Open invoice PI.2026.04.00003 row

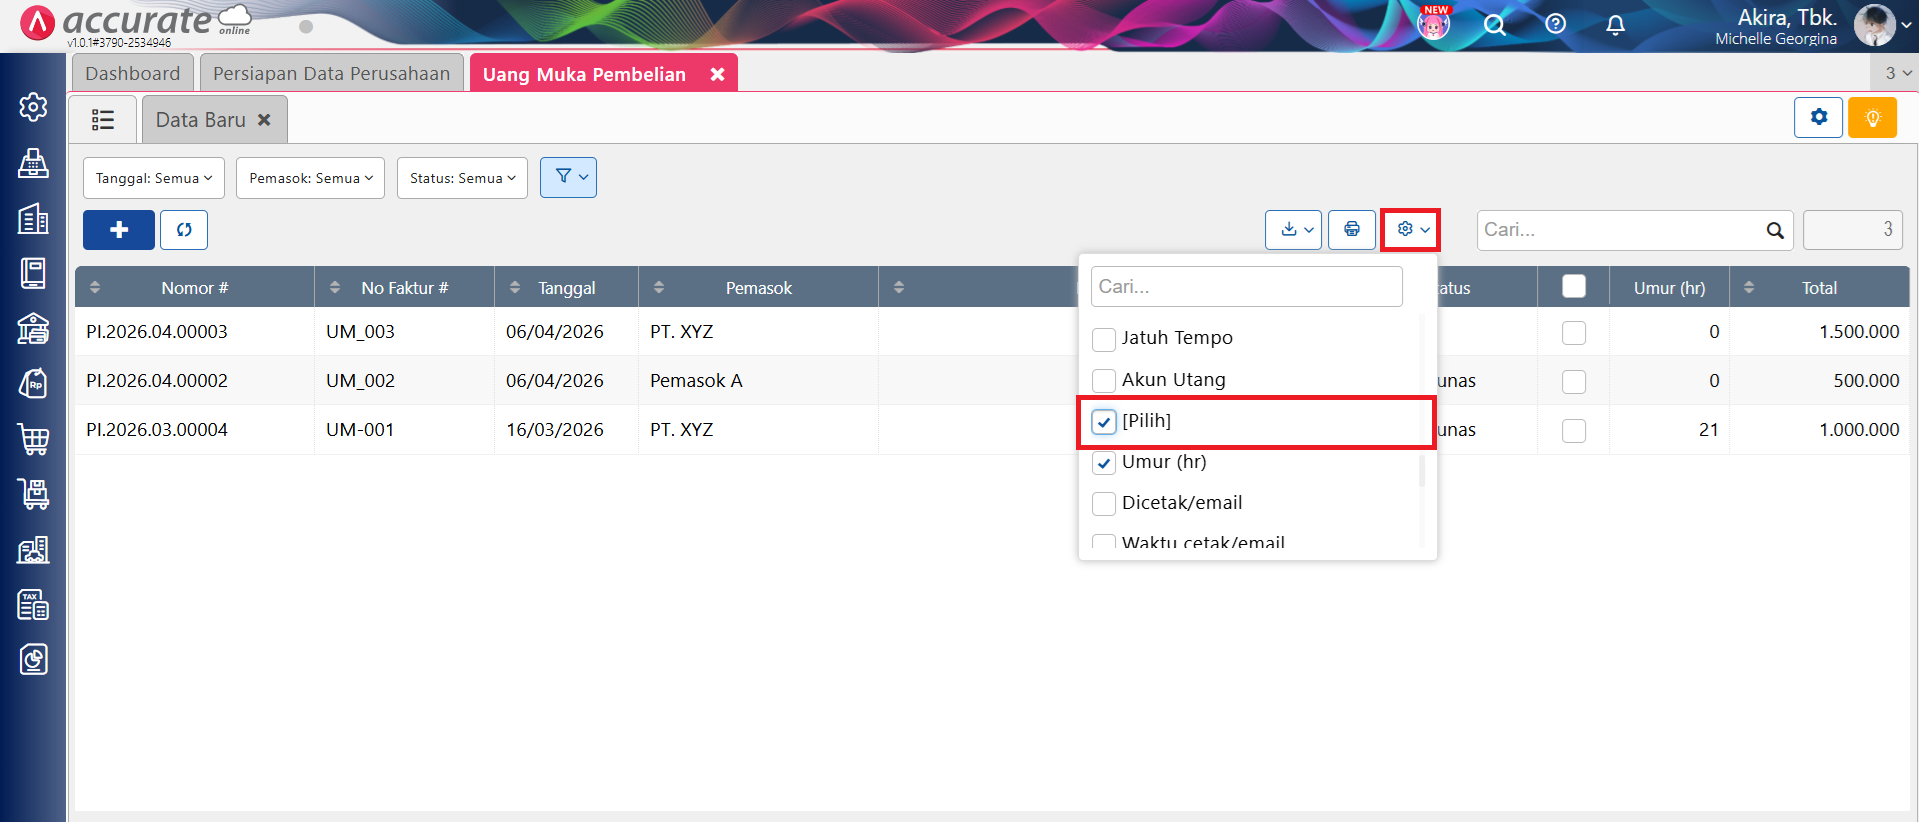click(x=157, y=332)
